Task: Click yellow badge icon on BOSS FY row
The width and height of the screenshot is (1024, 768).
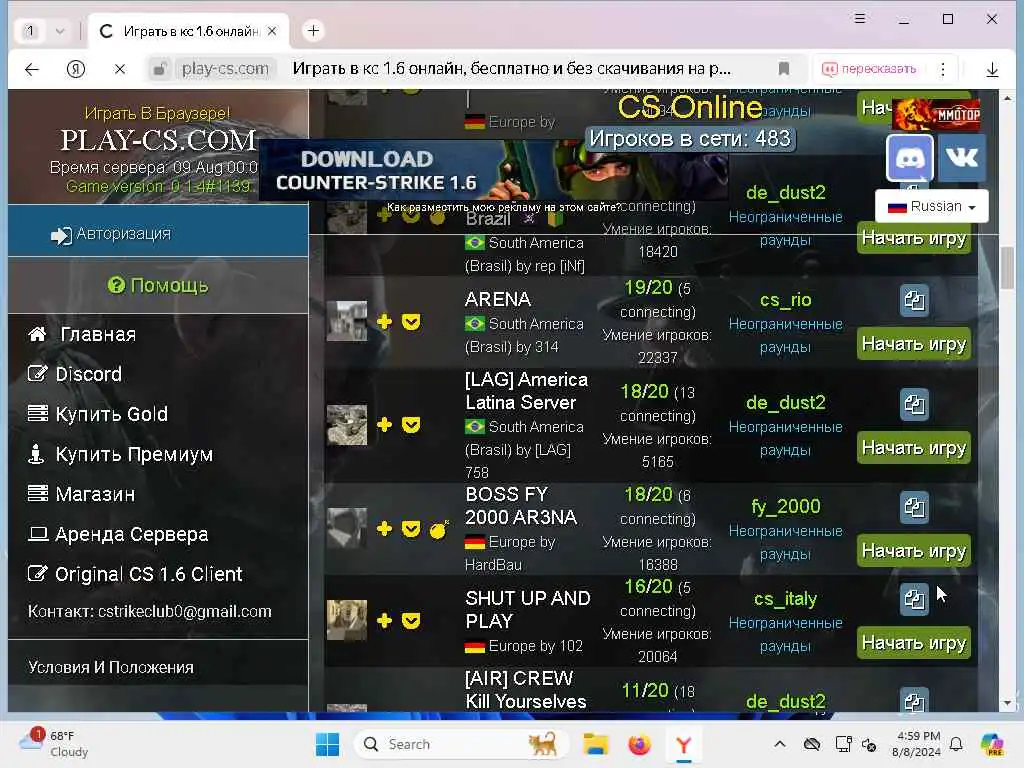Action: tap(411, 529)
